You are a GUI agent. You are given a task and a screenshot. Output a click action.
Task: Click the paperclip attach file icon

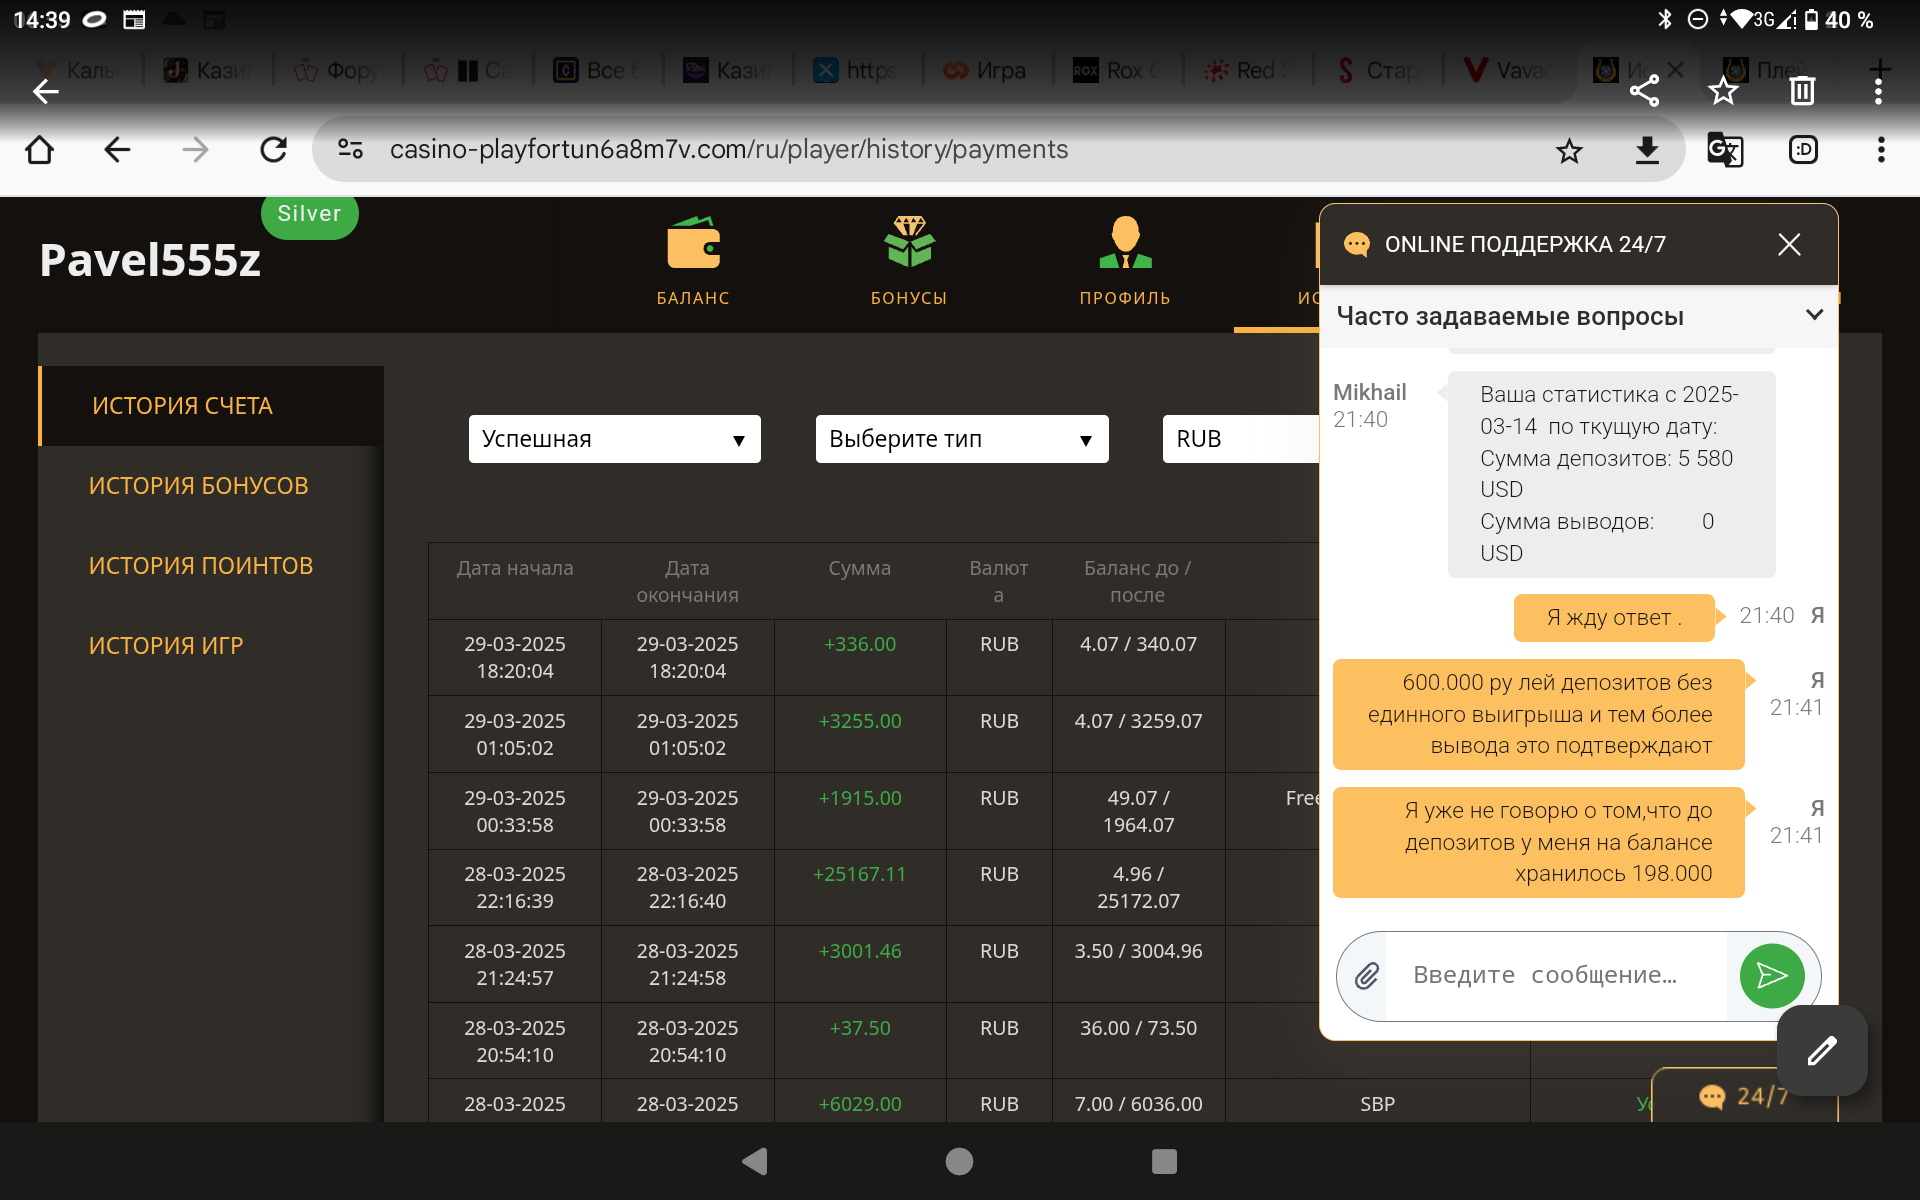tap(1366, 975)
